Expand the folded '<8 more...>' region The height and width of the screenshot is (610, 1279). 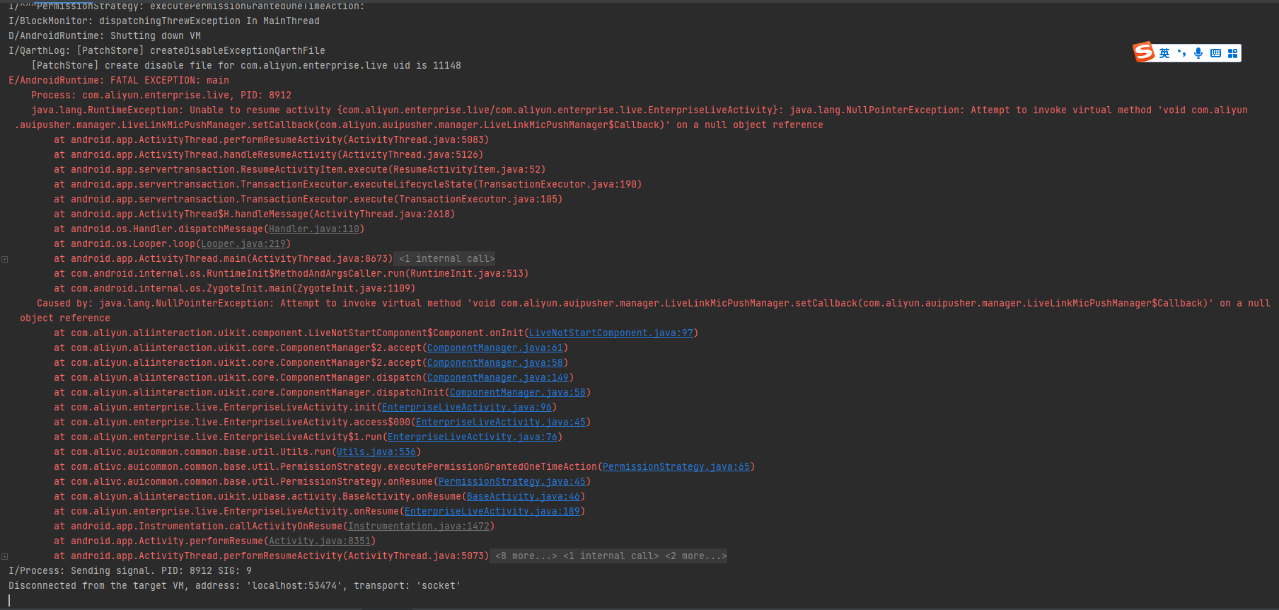(x=525, y=556)
